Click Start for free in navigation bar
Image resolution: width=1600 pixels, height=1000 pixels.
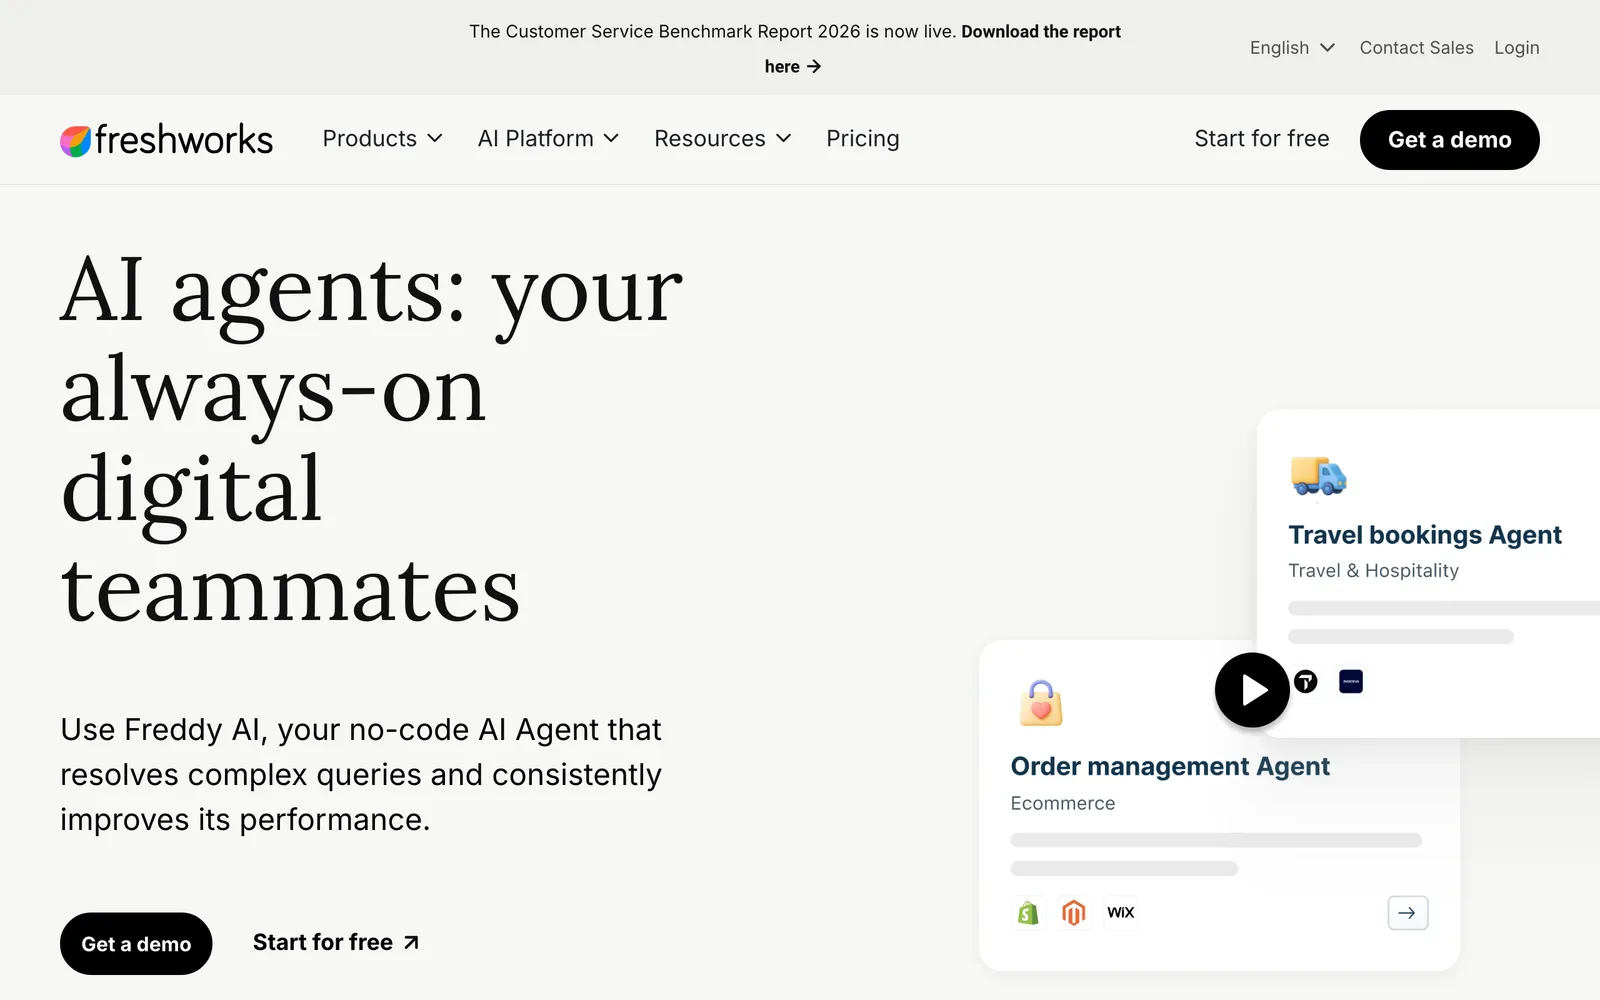(x=1262, y=139)
